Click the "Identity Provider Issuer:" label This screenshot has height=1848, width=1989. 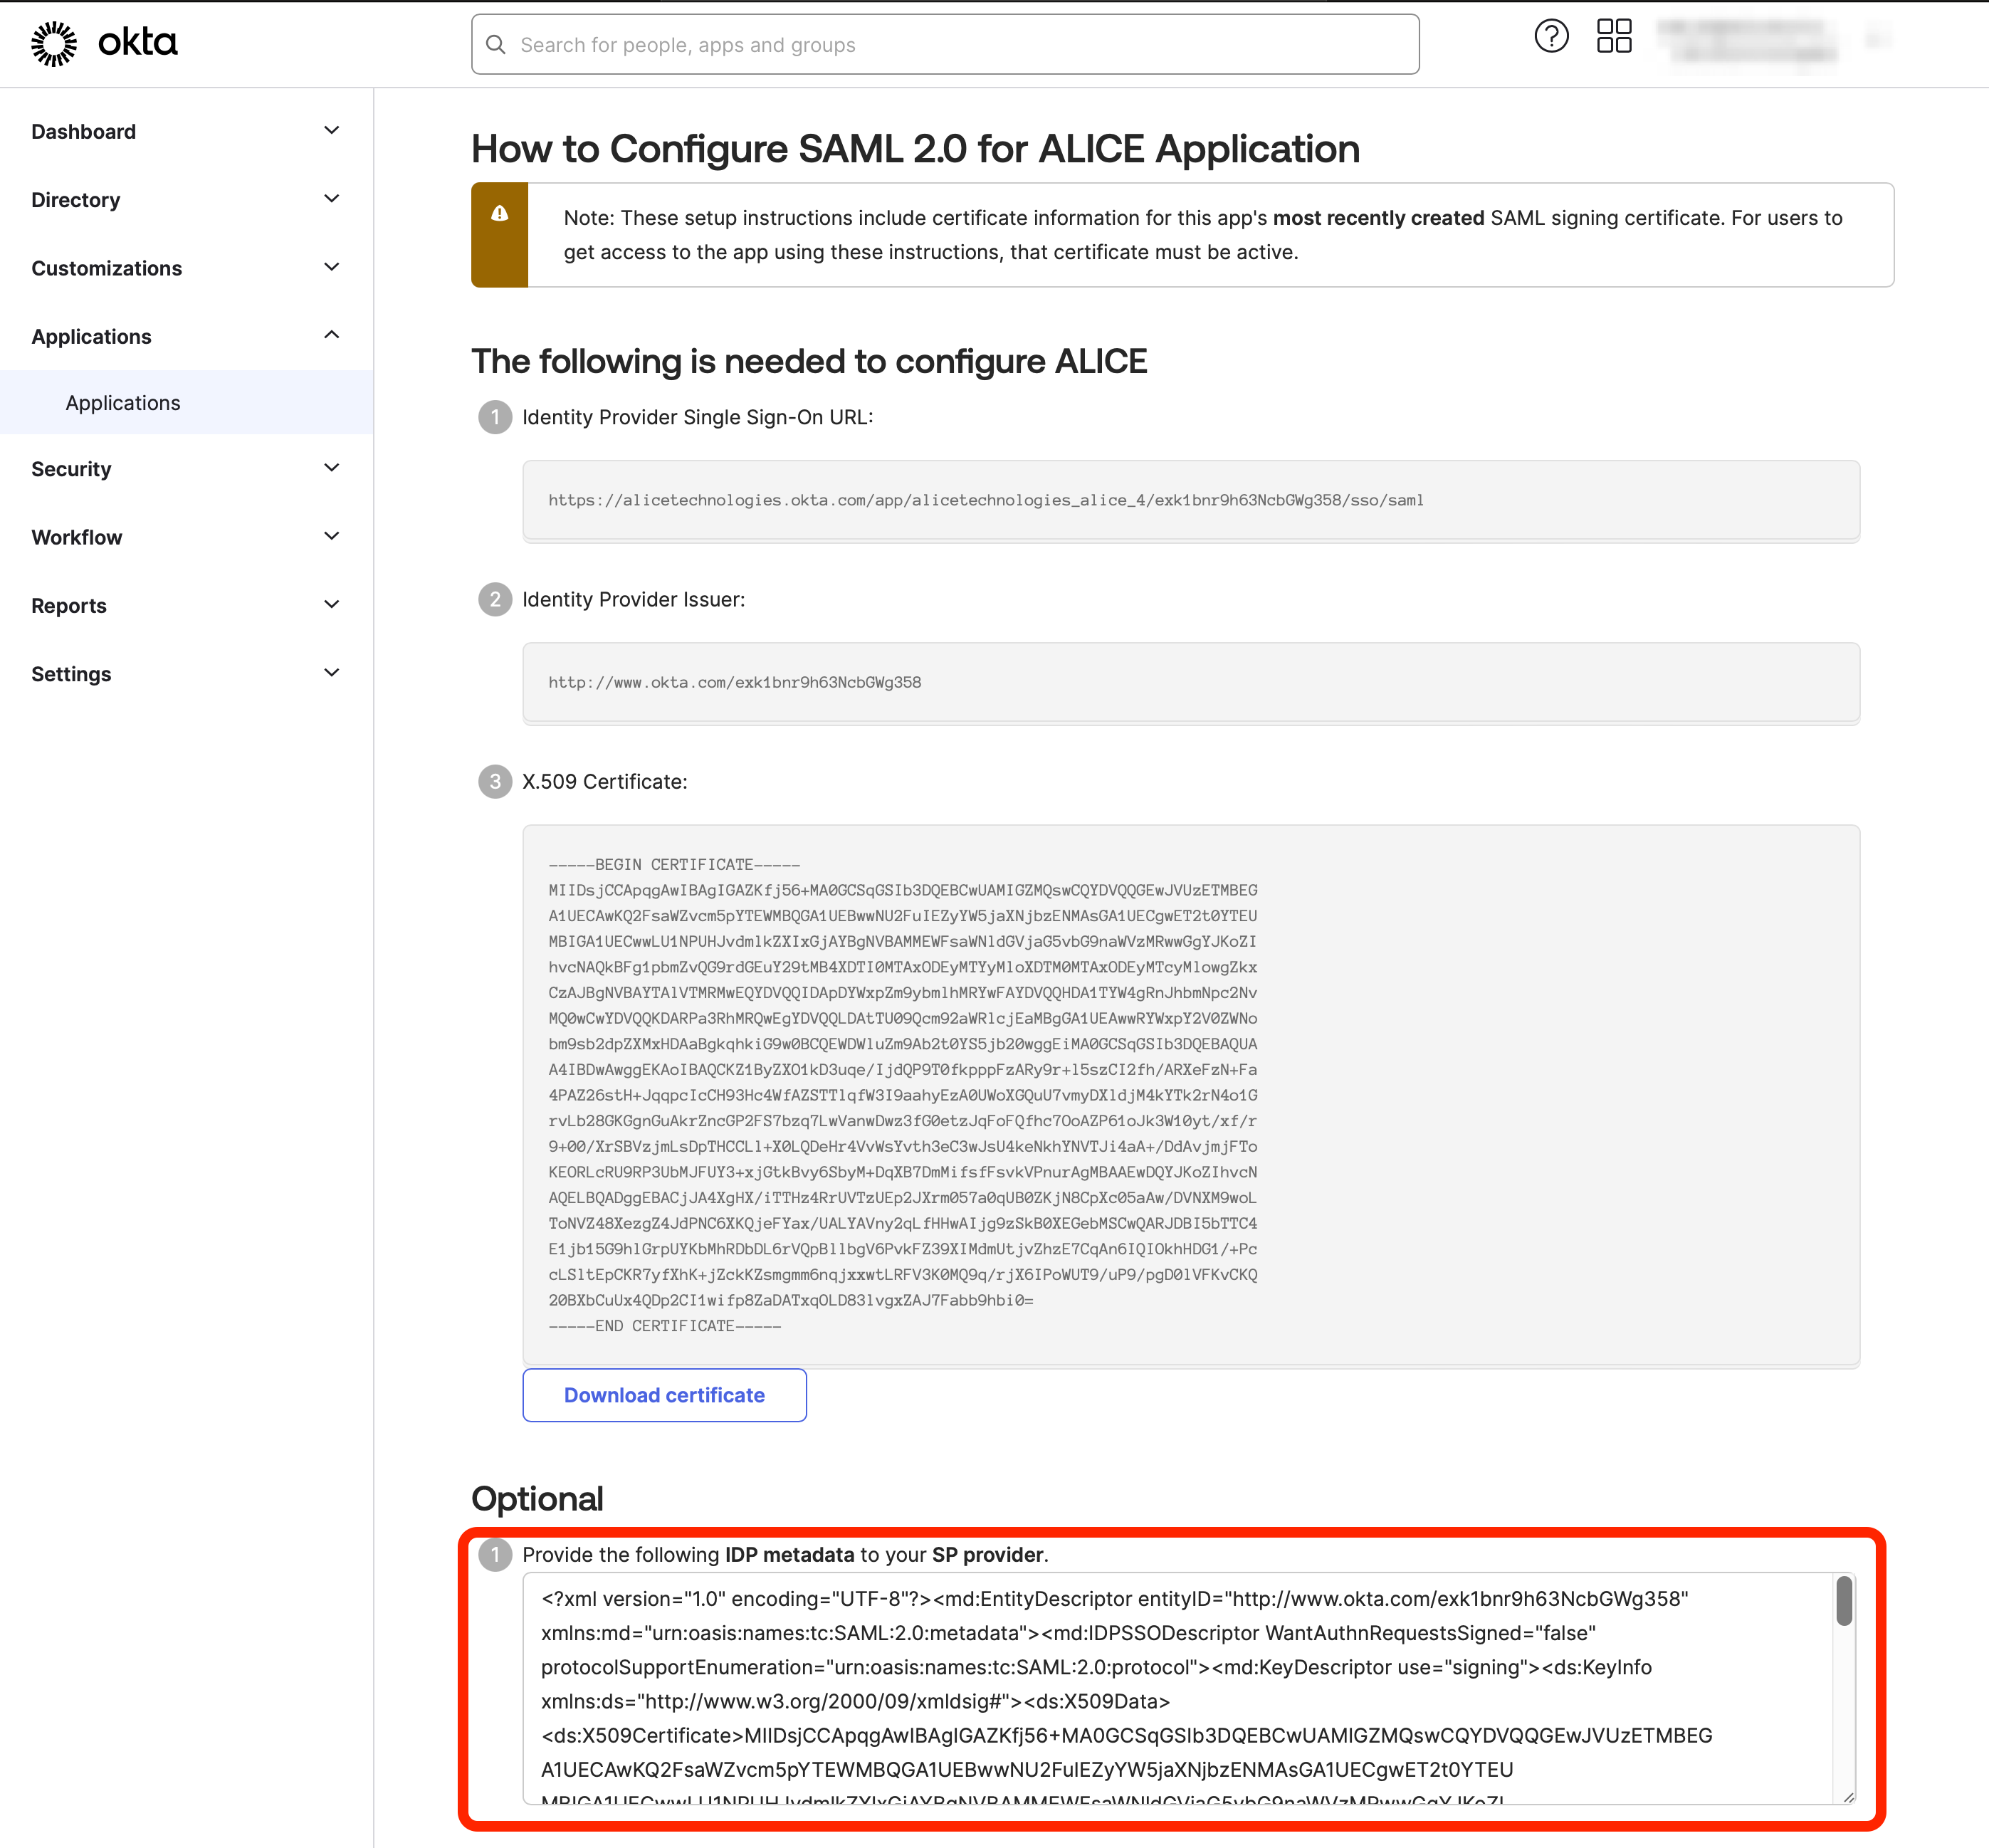[633, 599]
